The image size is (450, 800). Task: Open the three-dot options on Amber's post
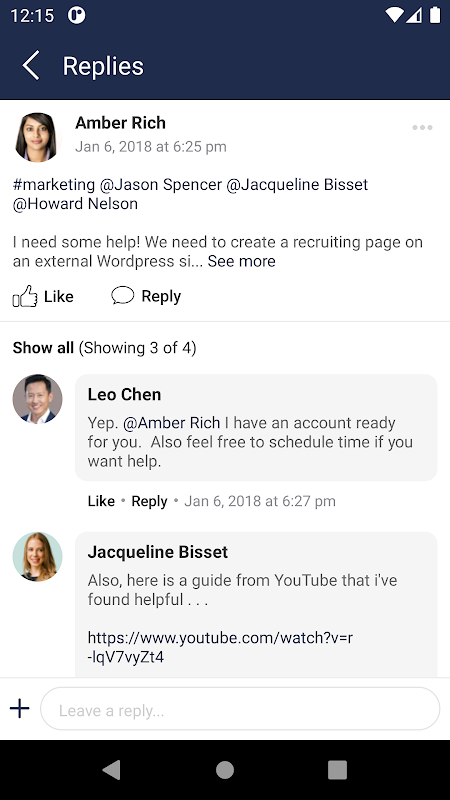tap(422, 128)
